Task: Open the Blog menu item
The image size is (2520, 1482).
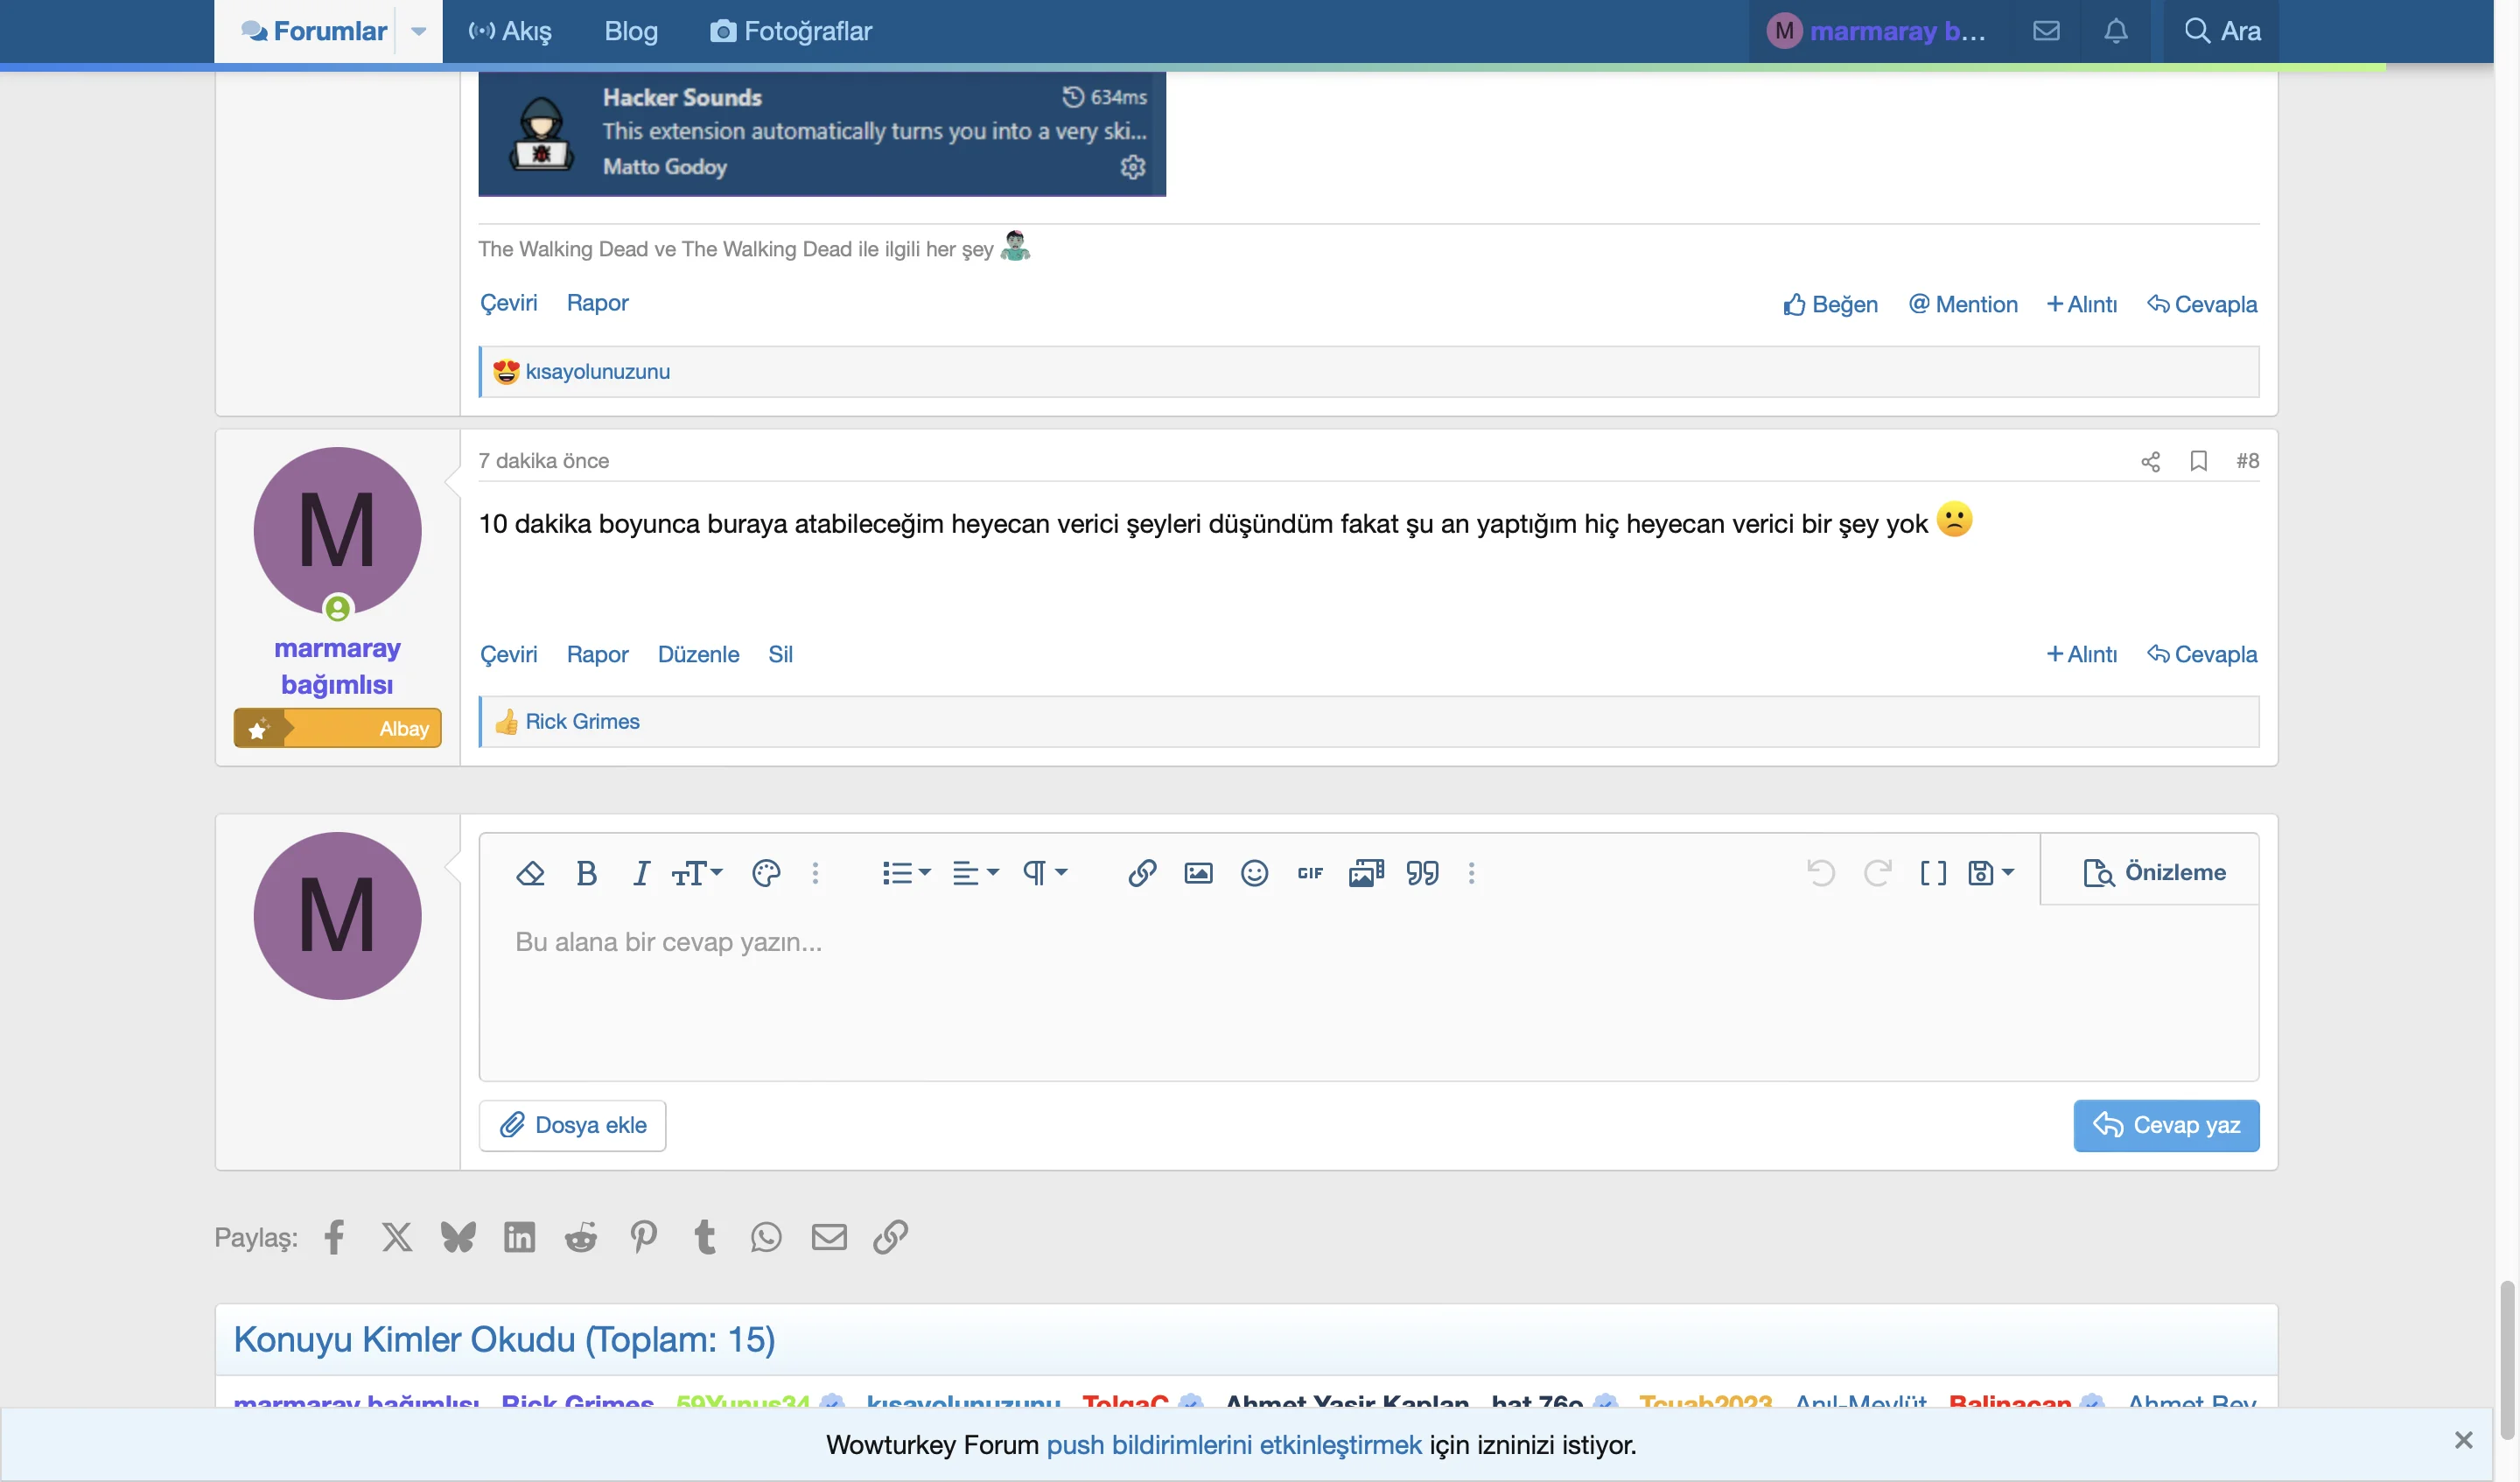Action: click(631, 31)
